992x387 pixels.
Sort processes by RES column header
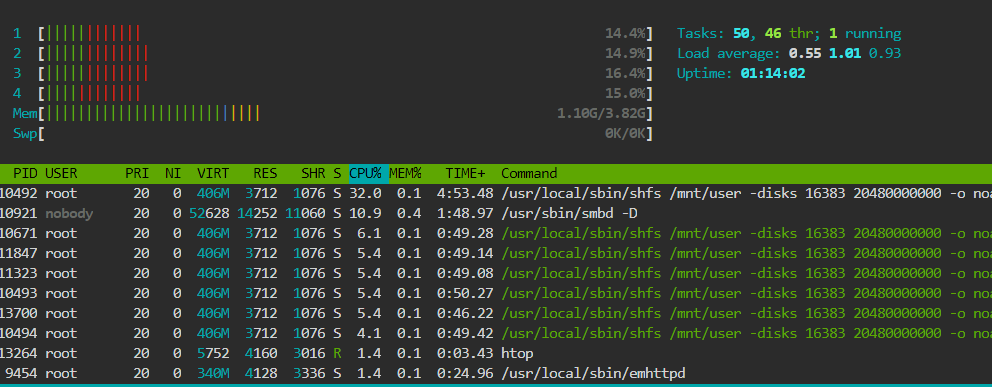click(x=265, y=173)
